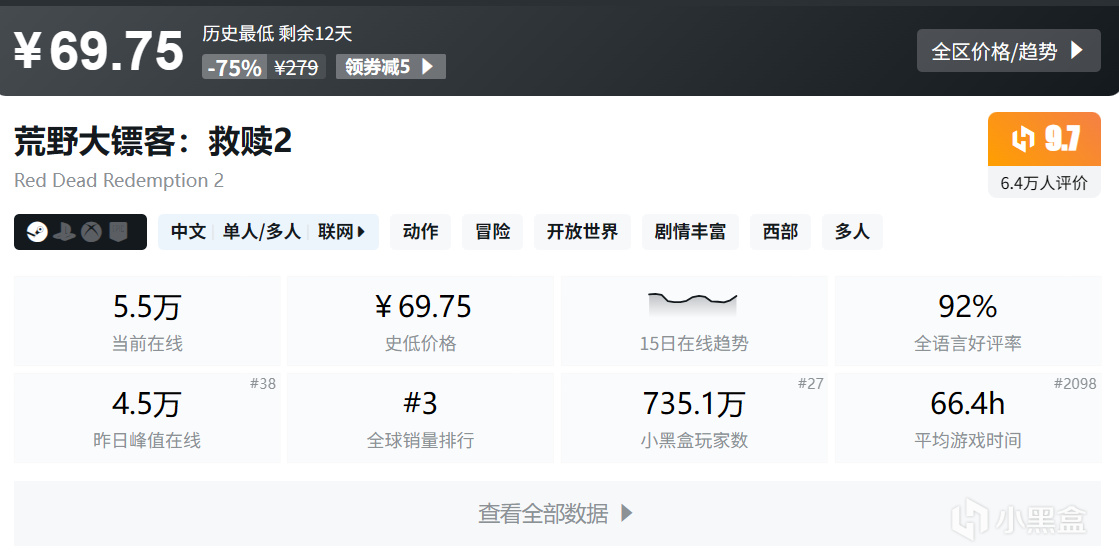Click the #27 rank label

tap(810, 384)
